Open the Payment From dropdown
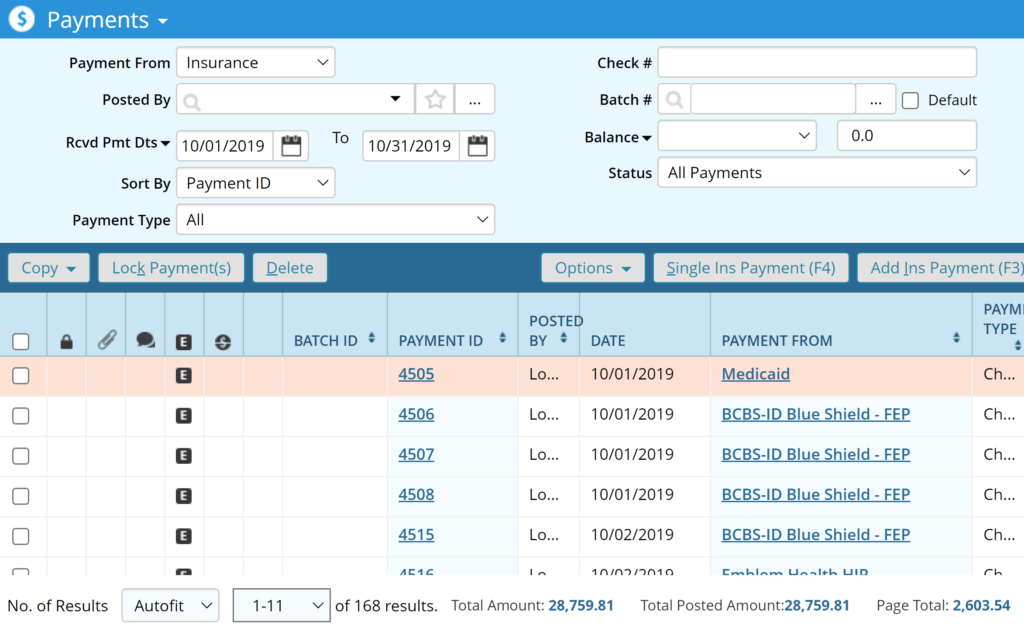This screenshot has height=638, width=1024. tap(256, 63)
